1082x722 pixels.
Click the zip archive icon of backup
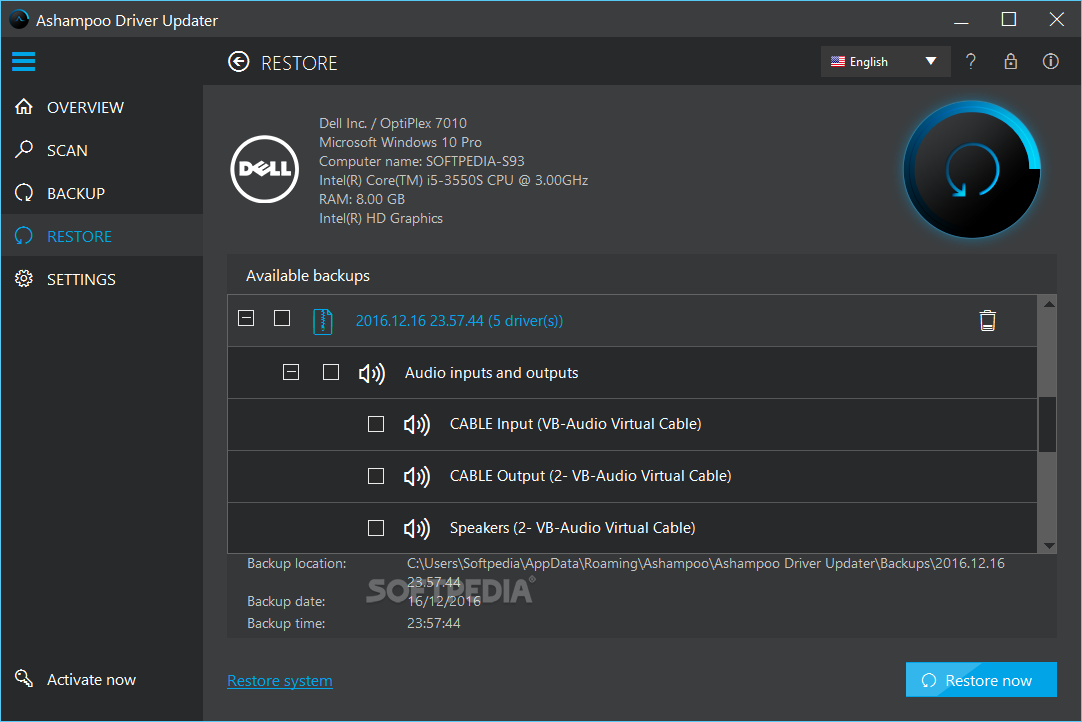click(322, 321)
